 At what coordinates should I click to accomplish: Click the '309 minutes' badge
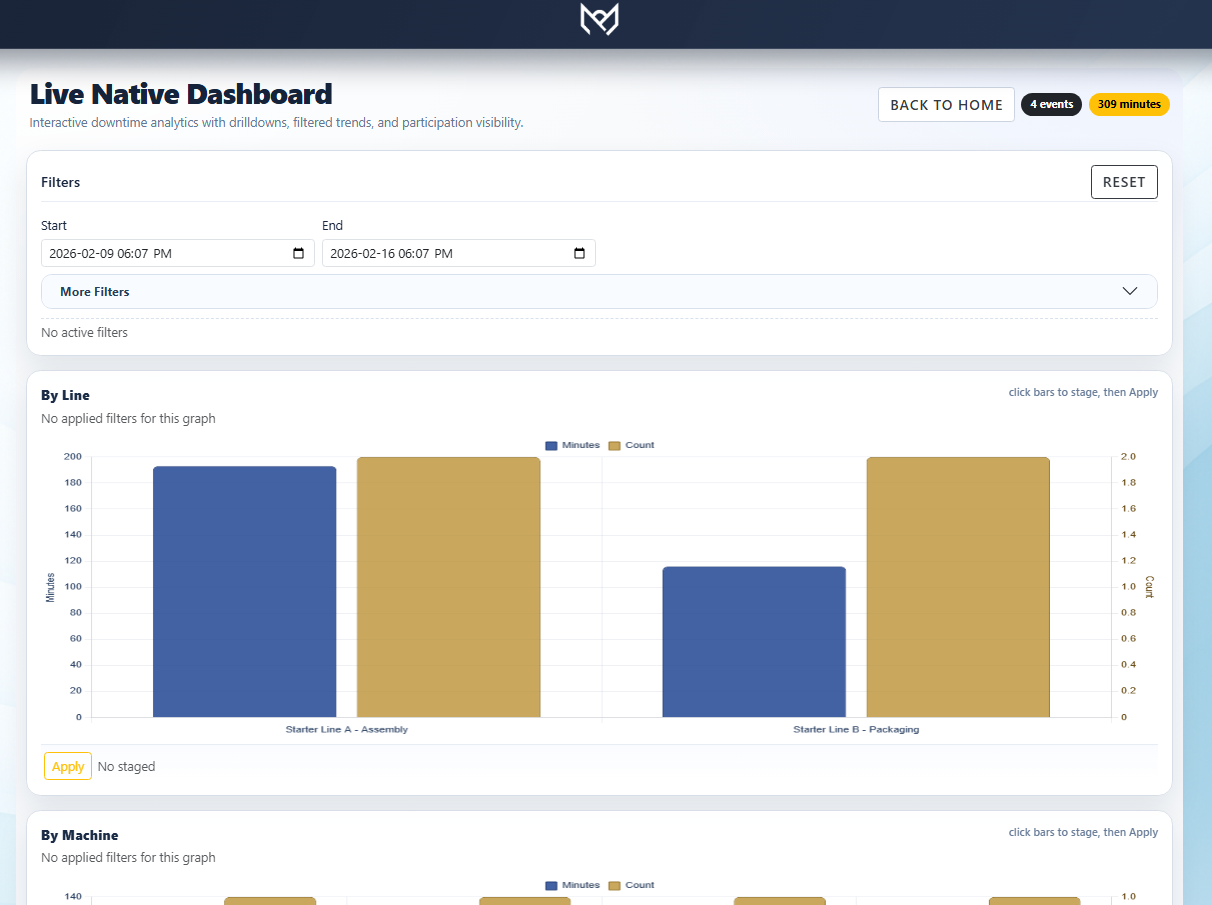pyautogui.click(x=1129, y=104)
